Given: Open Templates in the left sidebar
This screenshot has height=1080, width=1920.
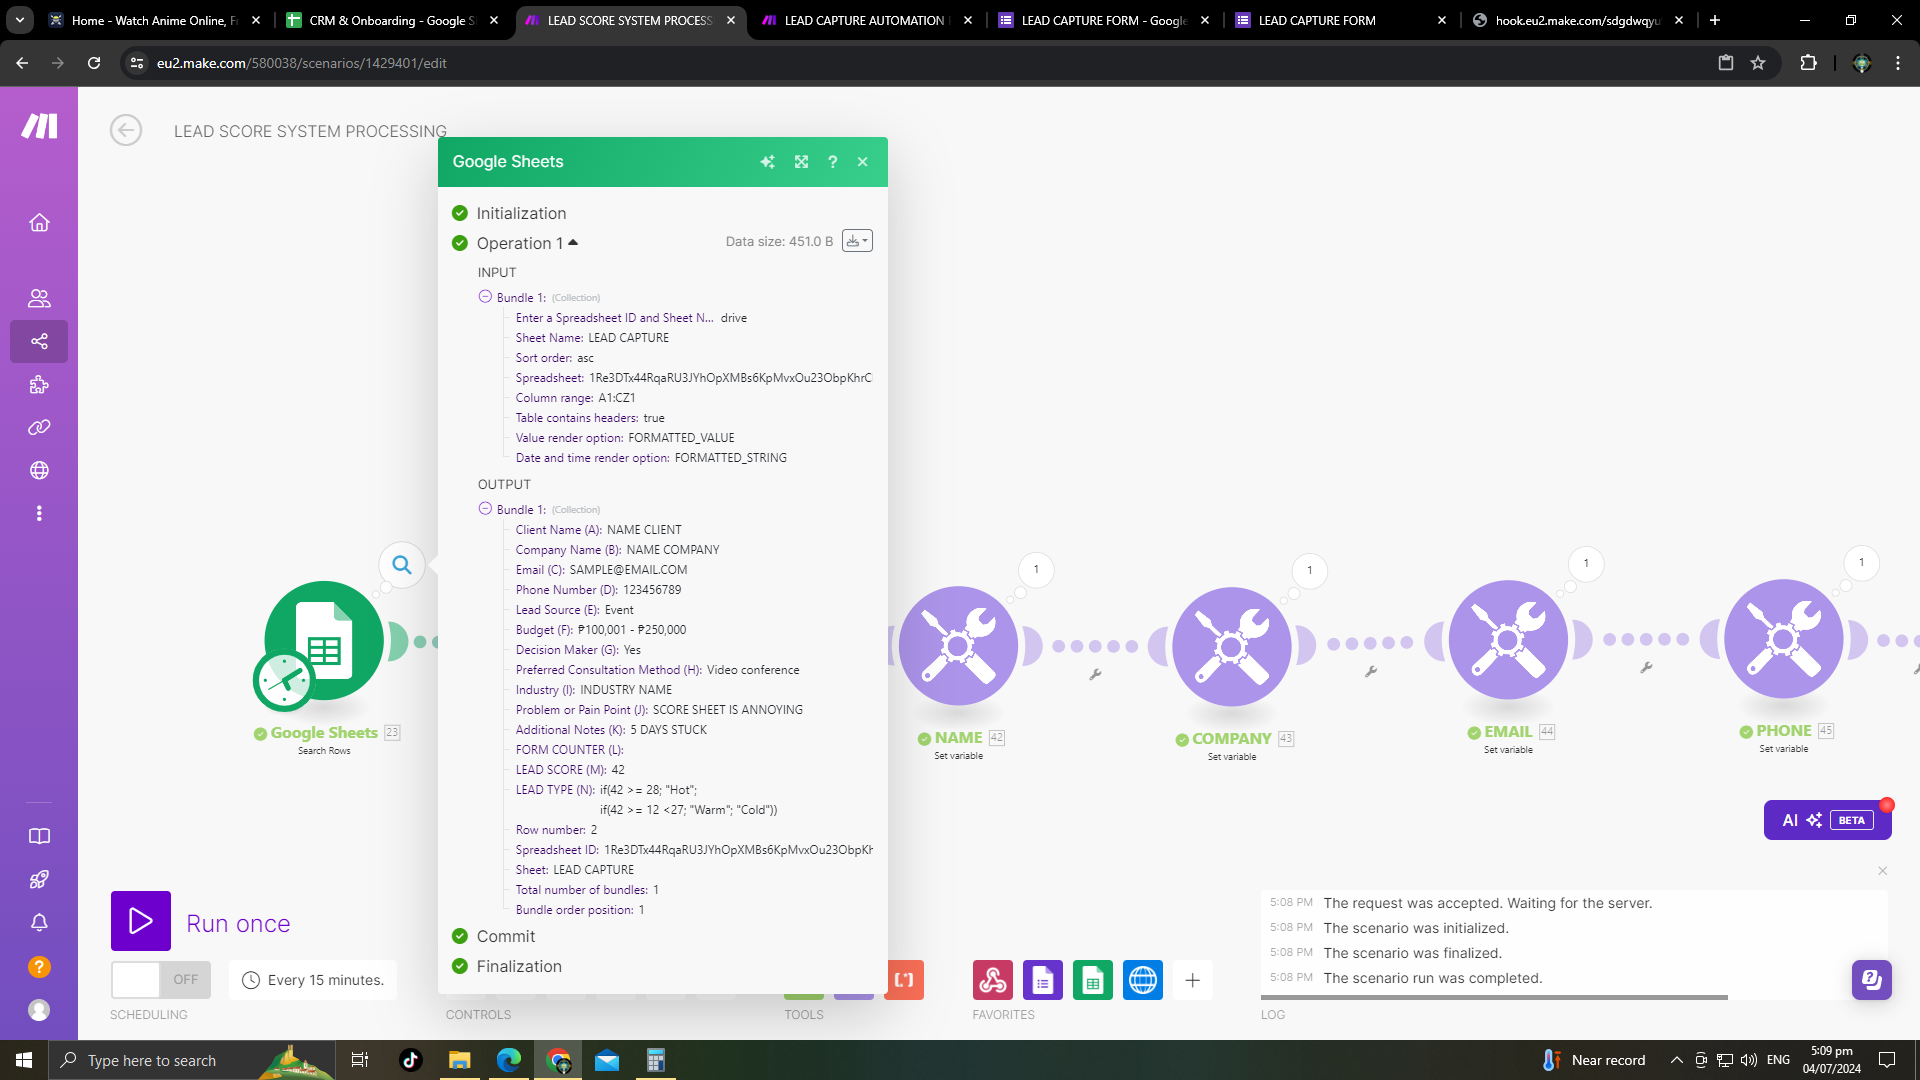Looking at the screenshot, I should [39, 385].
